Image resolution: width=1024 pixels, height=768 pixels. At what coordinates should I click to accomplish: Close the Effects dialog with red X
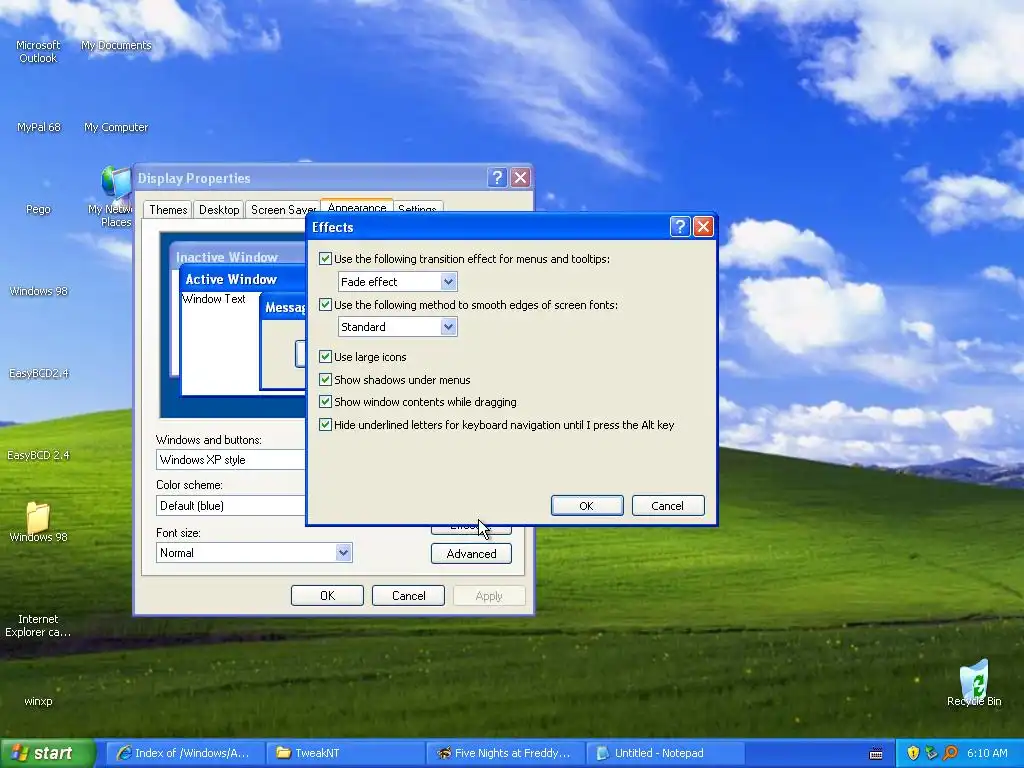click(x=703, y=227)
